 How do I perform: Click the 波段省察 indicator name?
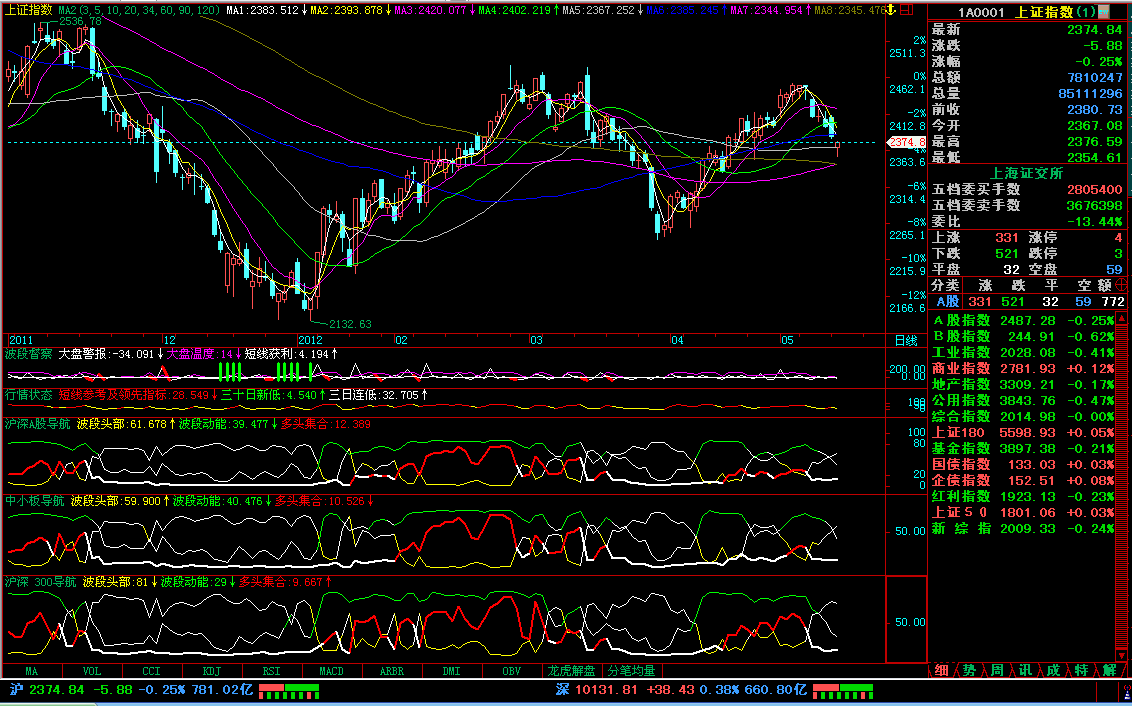(x=29, y=354)
